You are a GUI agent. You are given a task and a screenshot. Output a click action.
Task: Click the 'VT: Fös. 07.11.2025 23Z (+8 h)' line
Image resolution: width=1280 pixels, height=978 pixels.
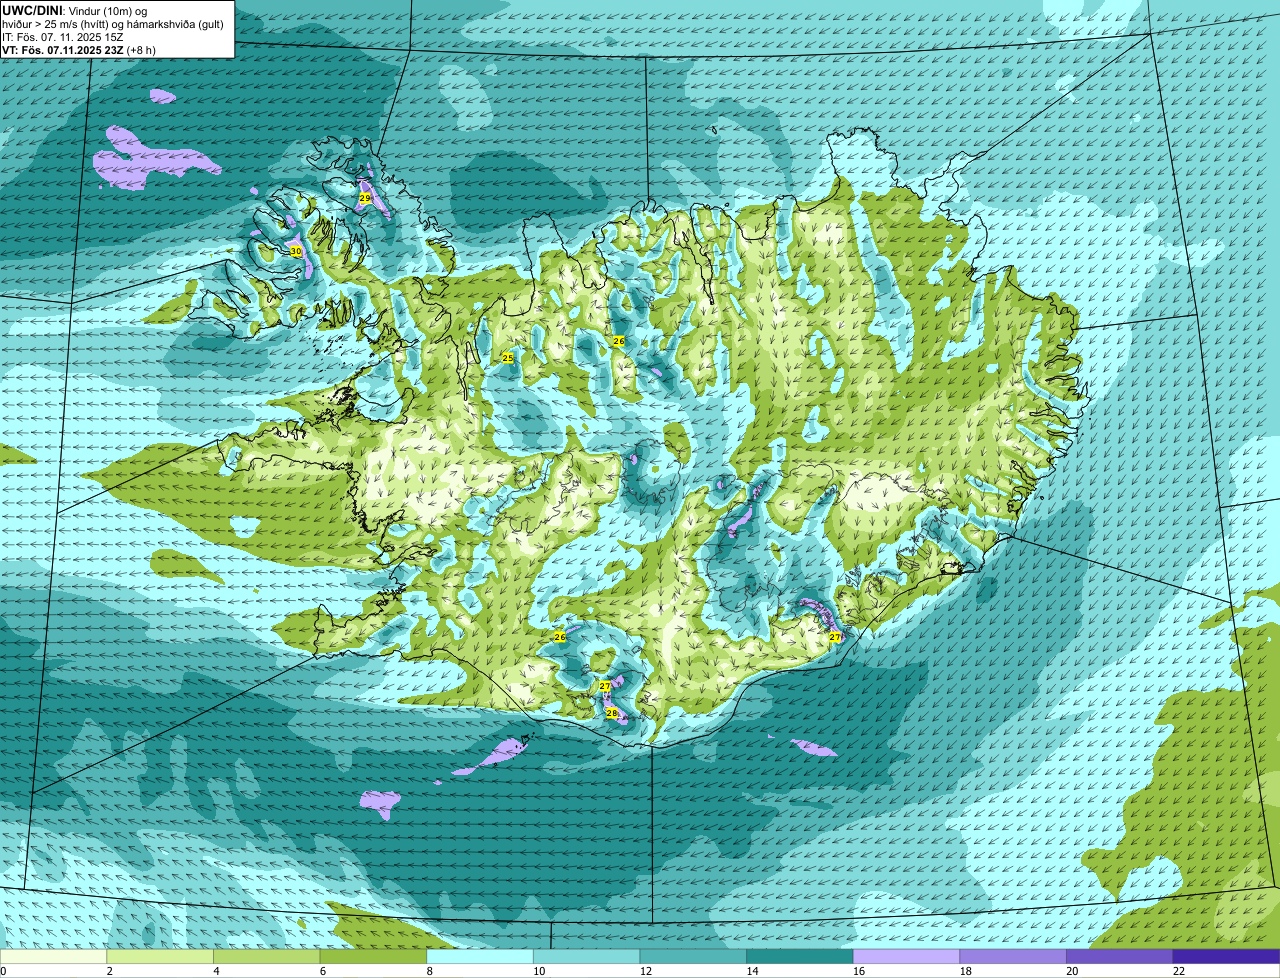click(79, 50)
